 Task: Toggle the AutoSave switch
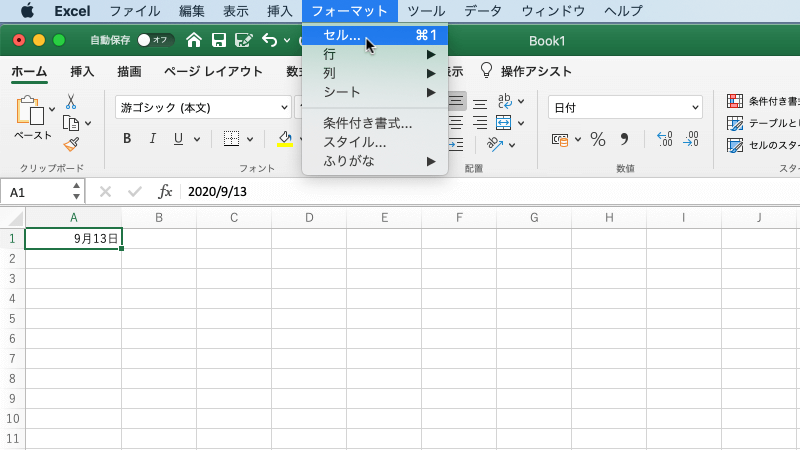tap(156, 40)
